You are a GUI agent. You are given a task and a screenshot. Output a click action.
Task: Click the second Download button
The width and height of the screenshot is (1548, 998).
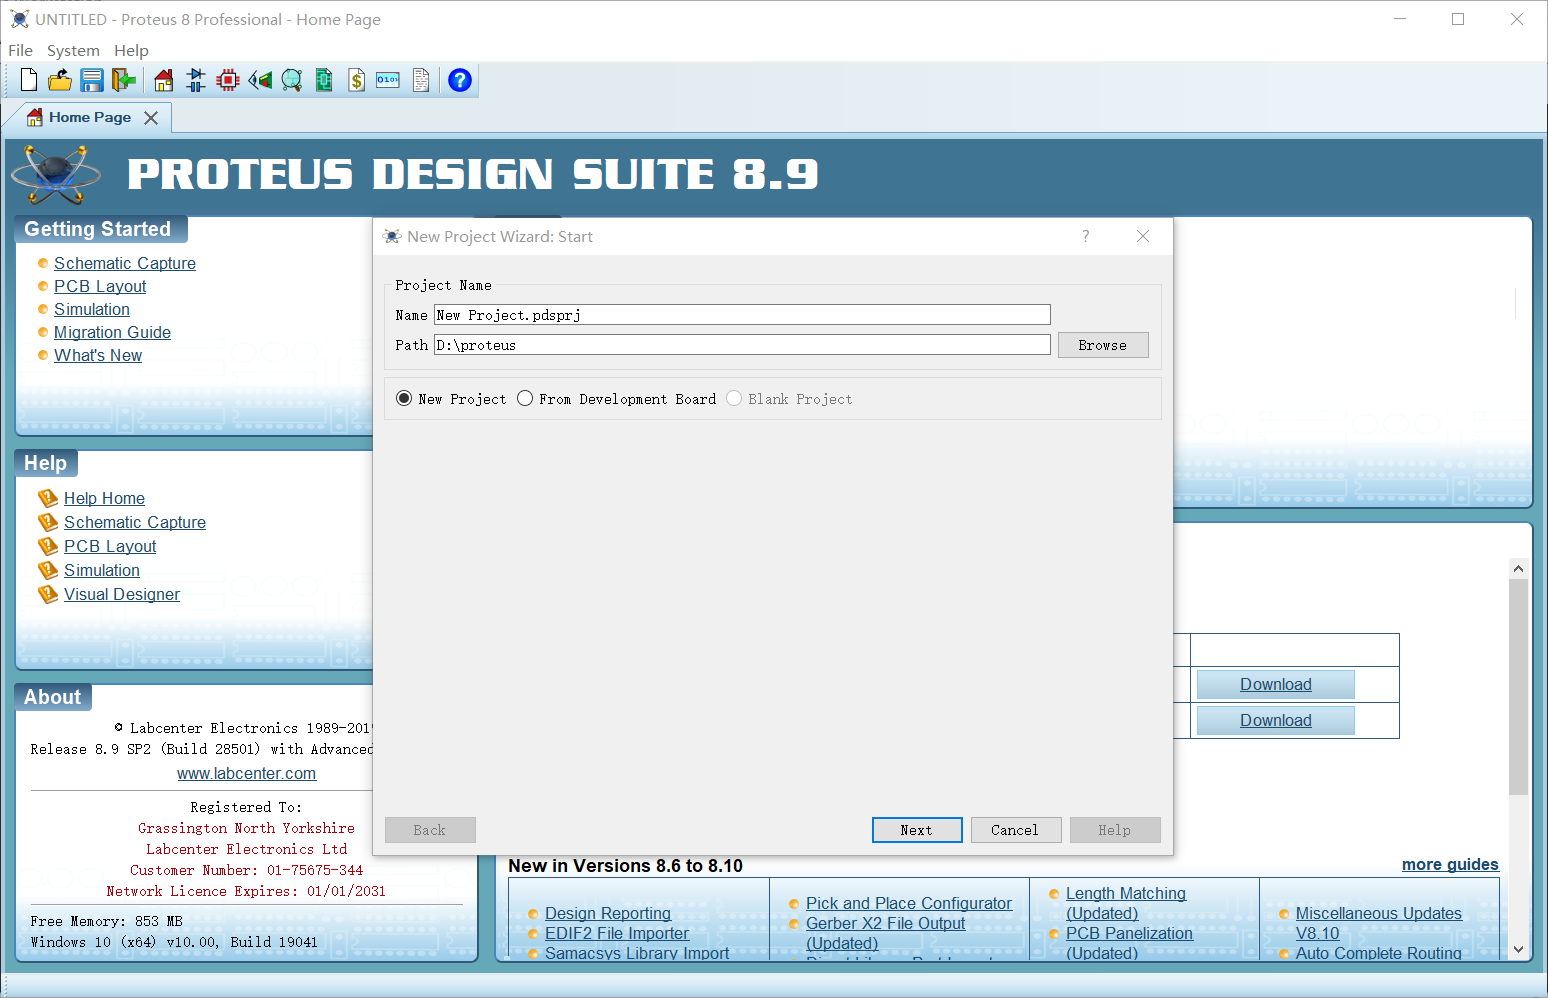pos(1276,720)
